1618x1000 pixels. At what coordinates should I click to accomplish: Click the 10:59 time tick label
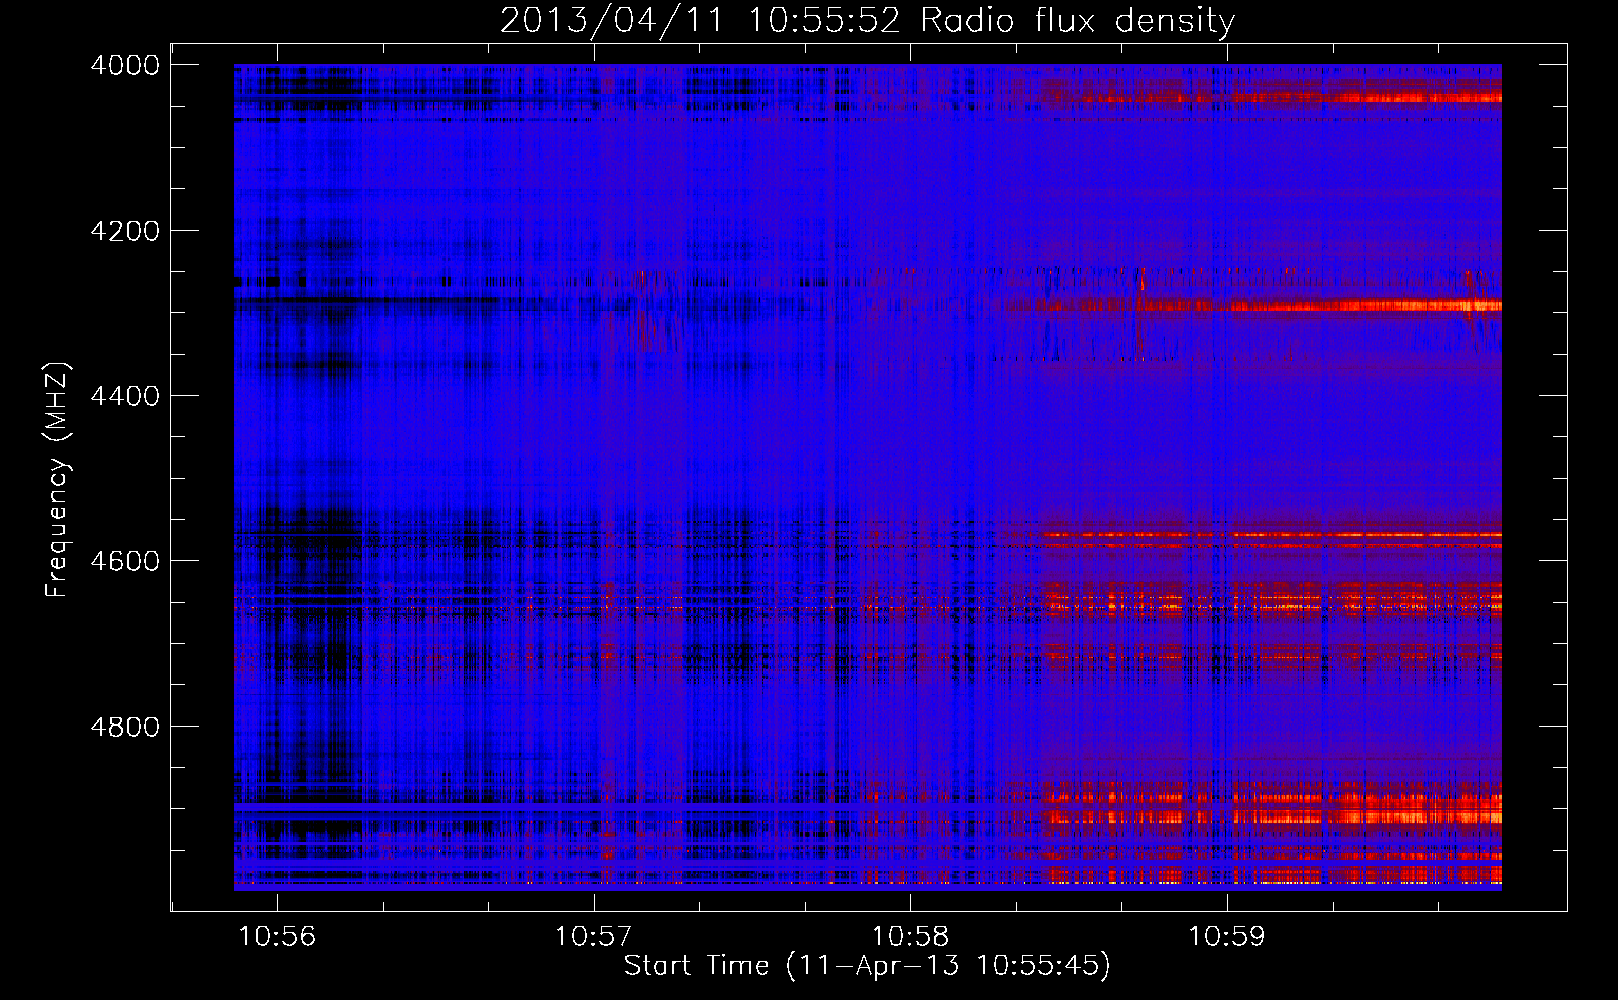pos(1226,936)
